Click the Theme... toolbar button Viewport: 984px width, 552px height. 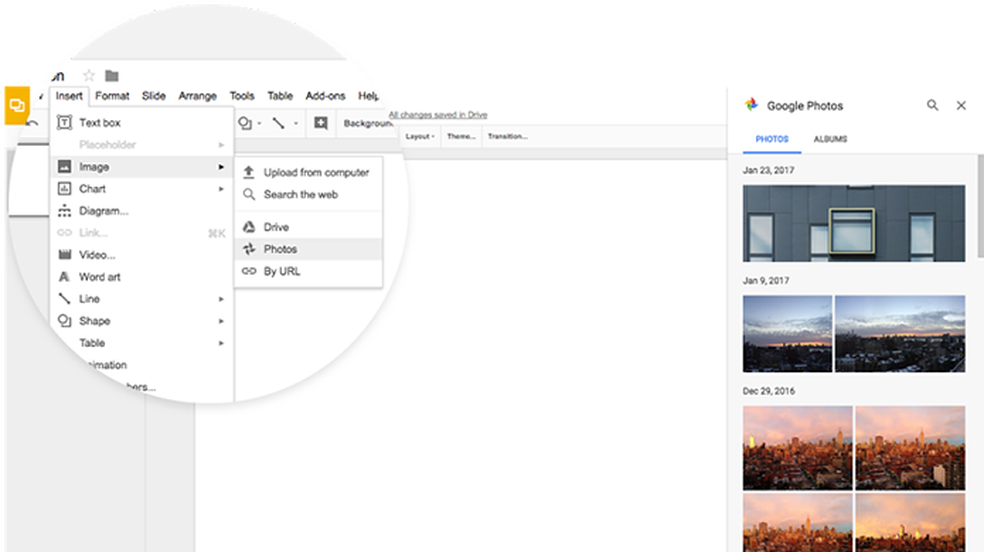(x=461, y=136)
